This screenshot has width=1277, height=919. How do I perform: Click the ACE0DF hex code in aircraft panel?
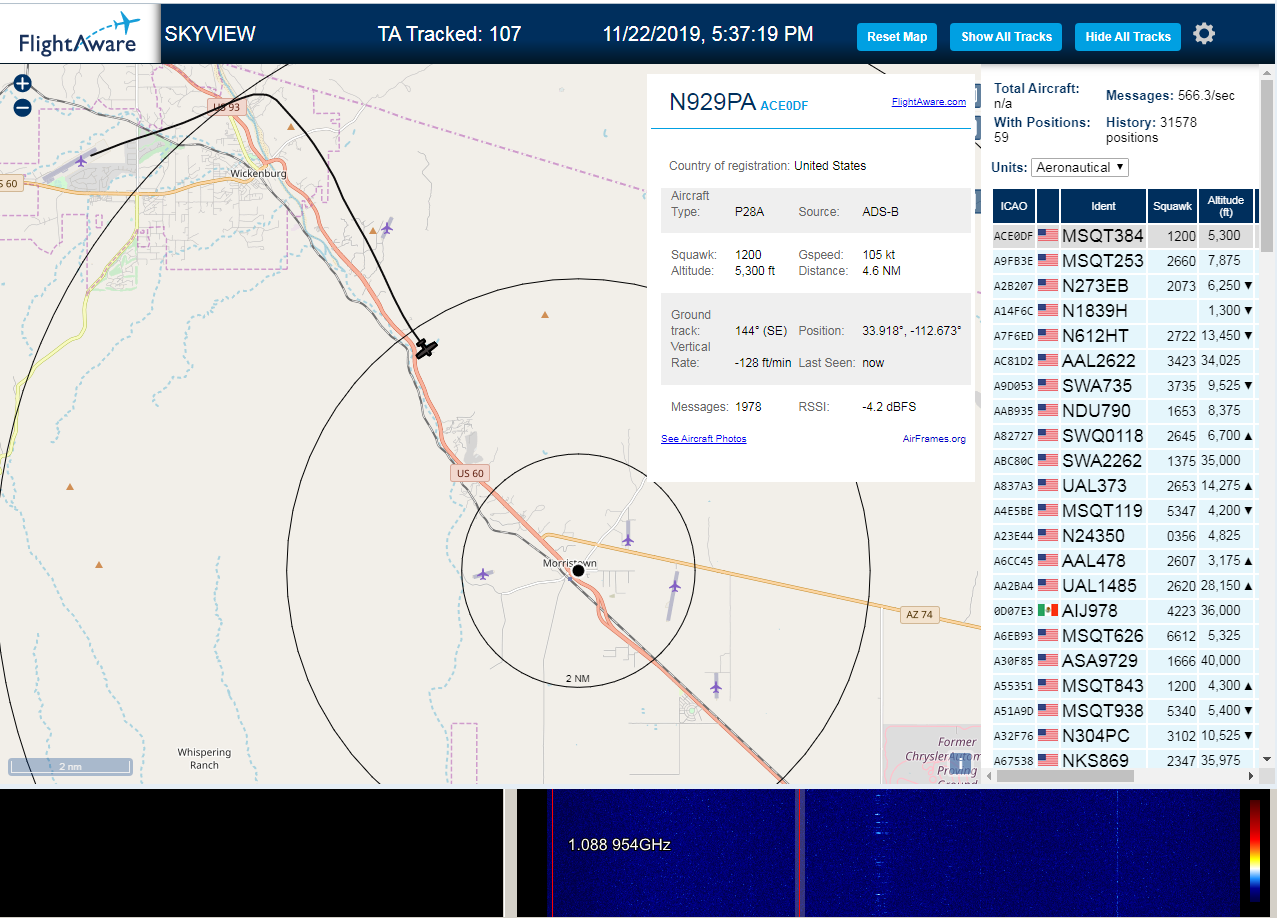[x=784, y=105]
